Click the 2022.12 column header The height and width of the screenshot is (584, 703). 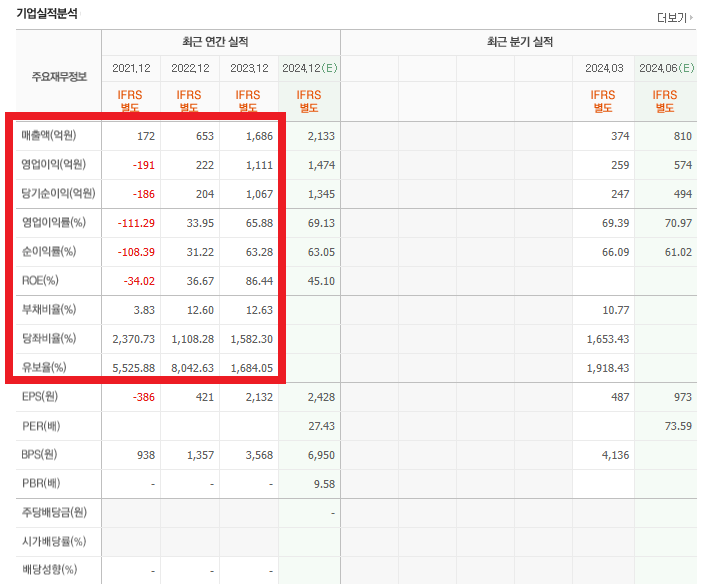tap(191, 68)
